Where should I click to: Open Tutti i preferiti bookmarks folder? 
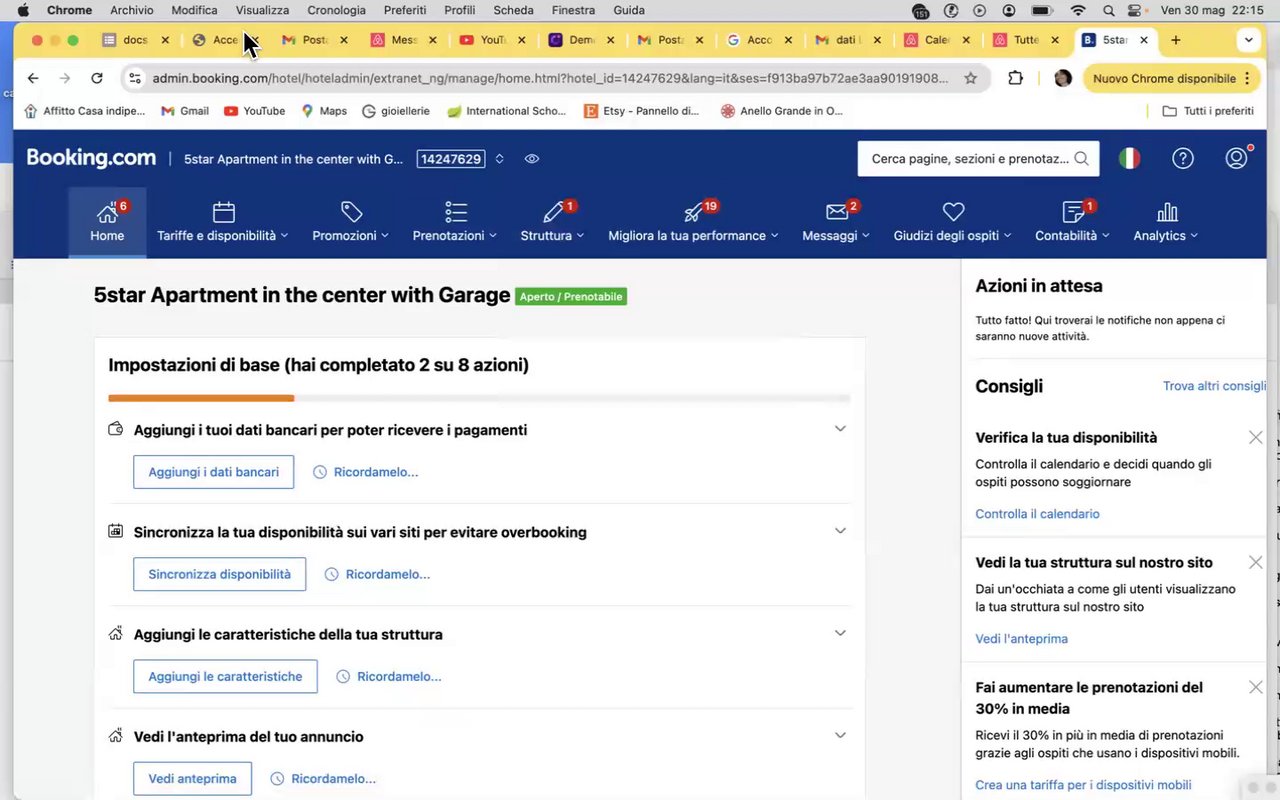click(1208, 111)
